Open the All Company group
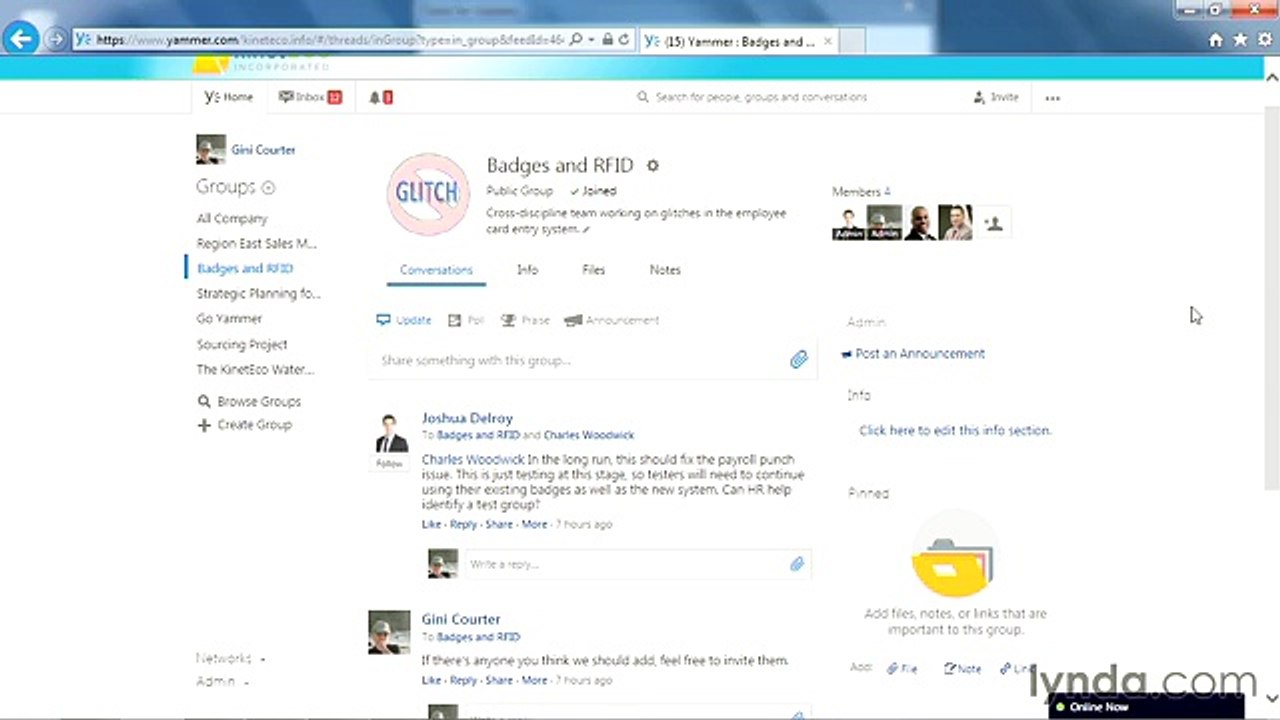The width and height of the screenshot is (1280, 720). (x=232, y=218)
